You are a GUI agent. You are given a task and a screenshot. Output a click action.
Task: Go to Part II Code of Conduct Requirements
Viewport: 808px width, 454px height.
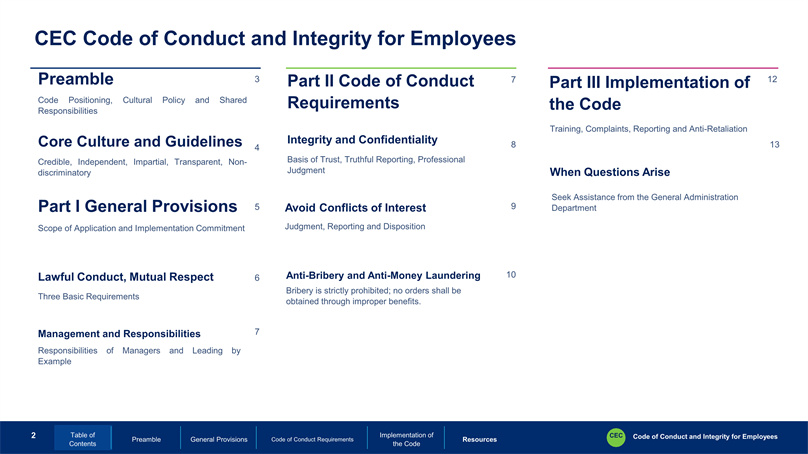pyautogui.click(x=380, y=92)
